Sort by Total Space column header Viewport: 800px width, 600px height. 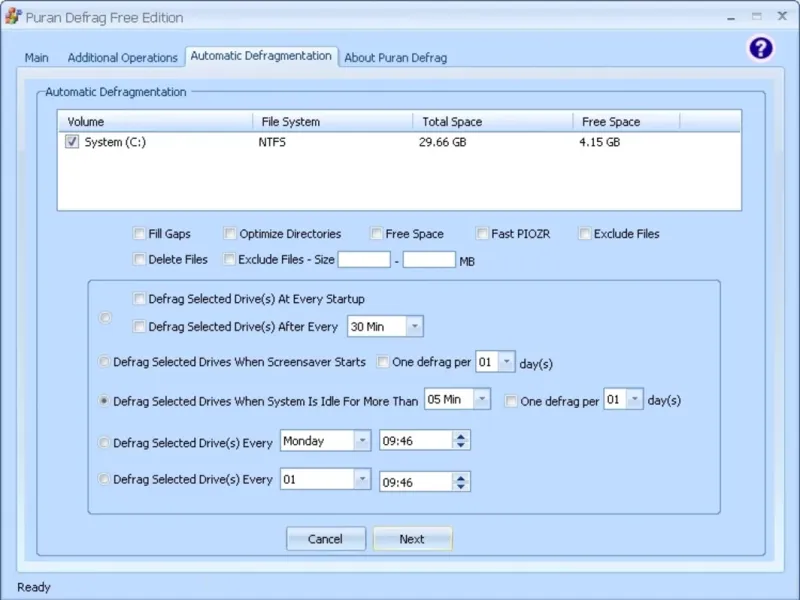(x=492, y=121)
